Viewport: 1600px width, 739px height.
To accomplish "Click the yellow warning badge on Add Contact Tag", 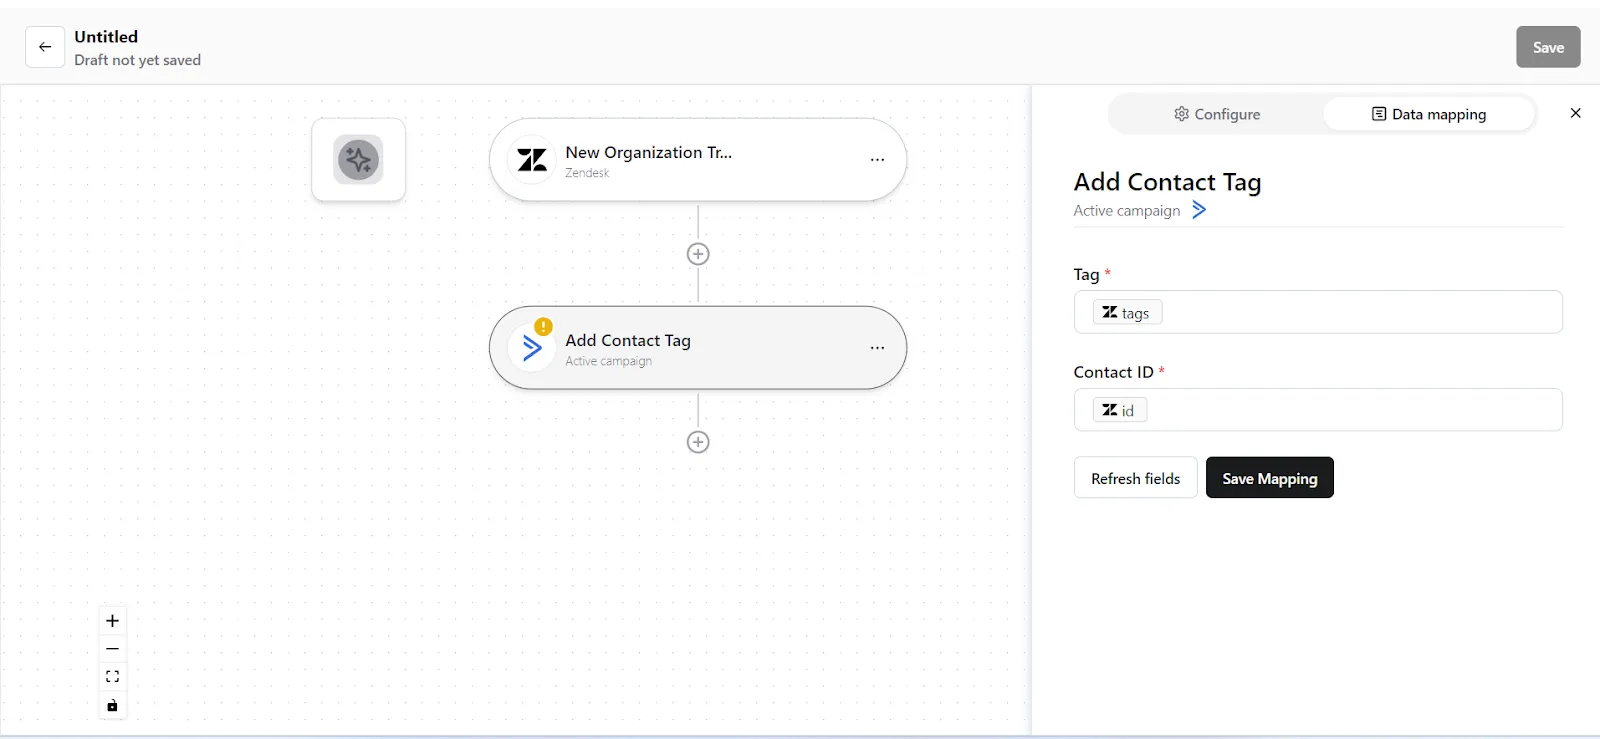I will pyautogui.click(x=543, y=327).
